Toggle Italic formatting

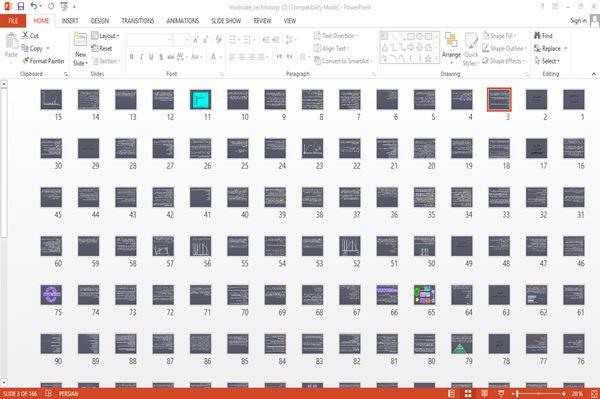(141, 57)
